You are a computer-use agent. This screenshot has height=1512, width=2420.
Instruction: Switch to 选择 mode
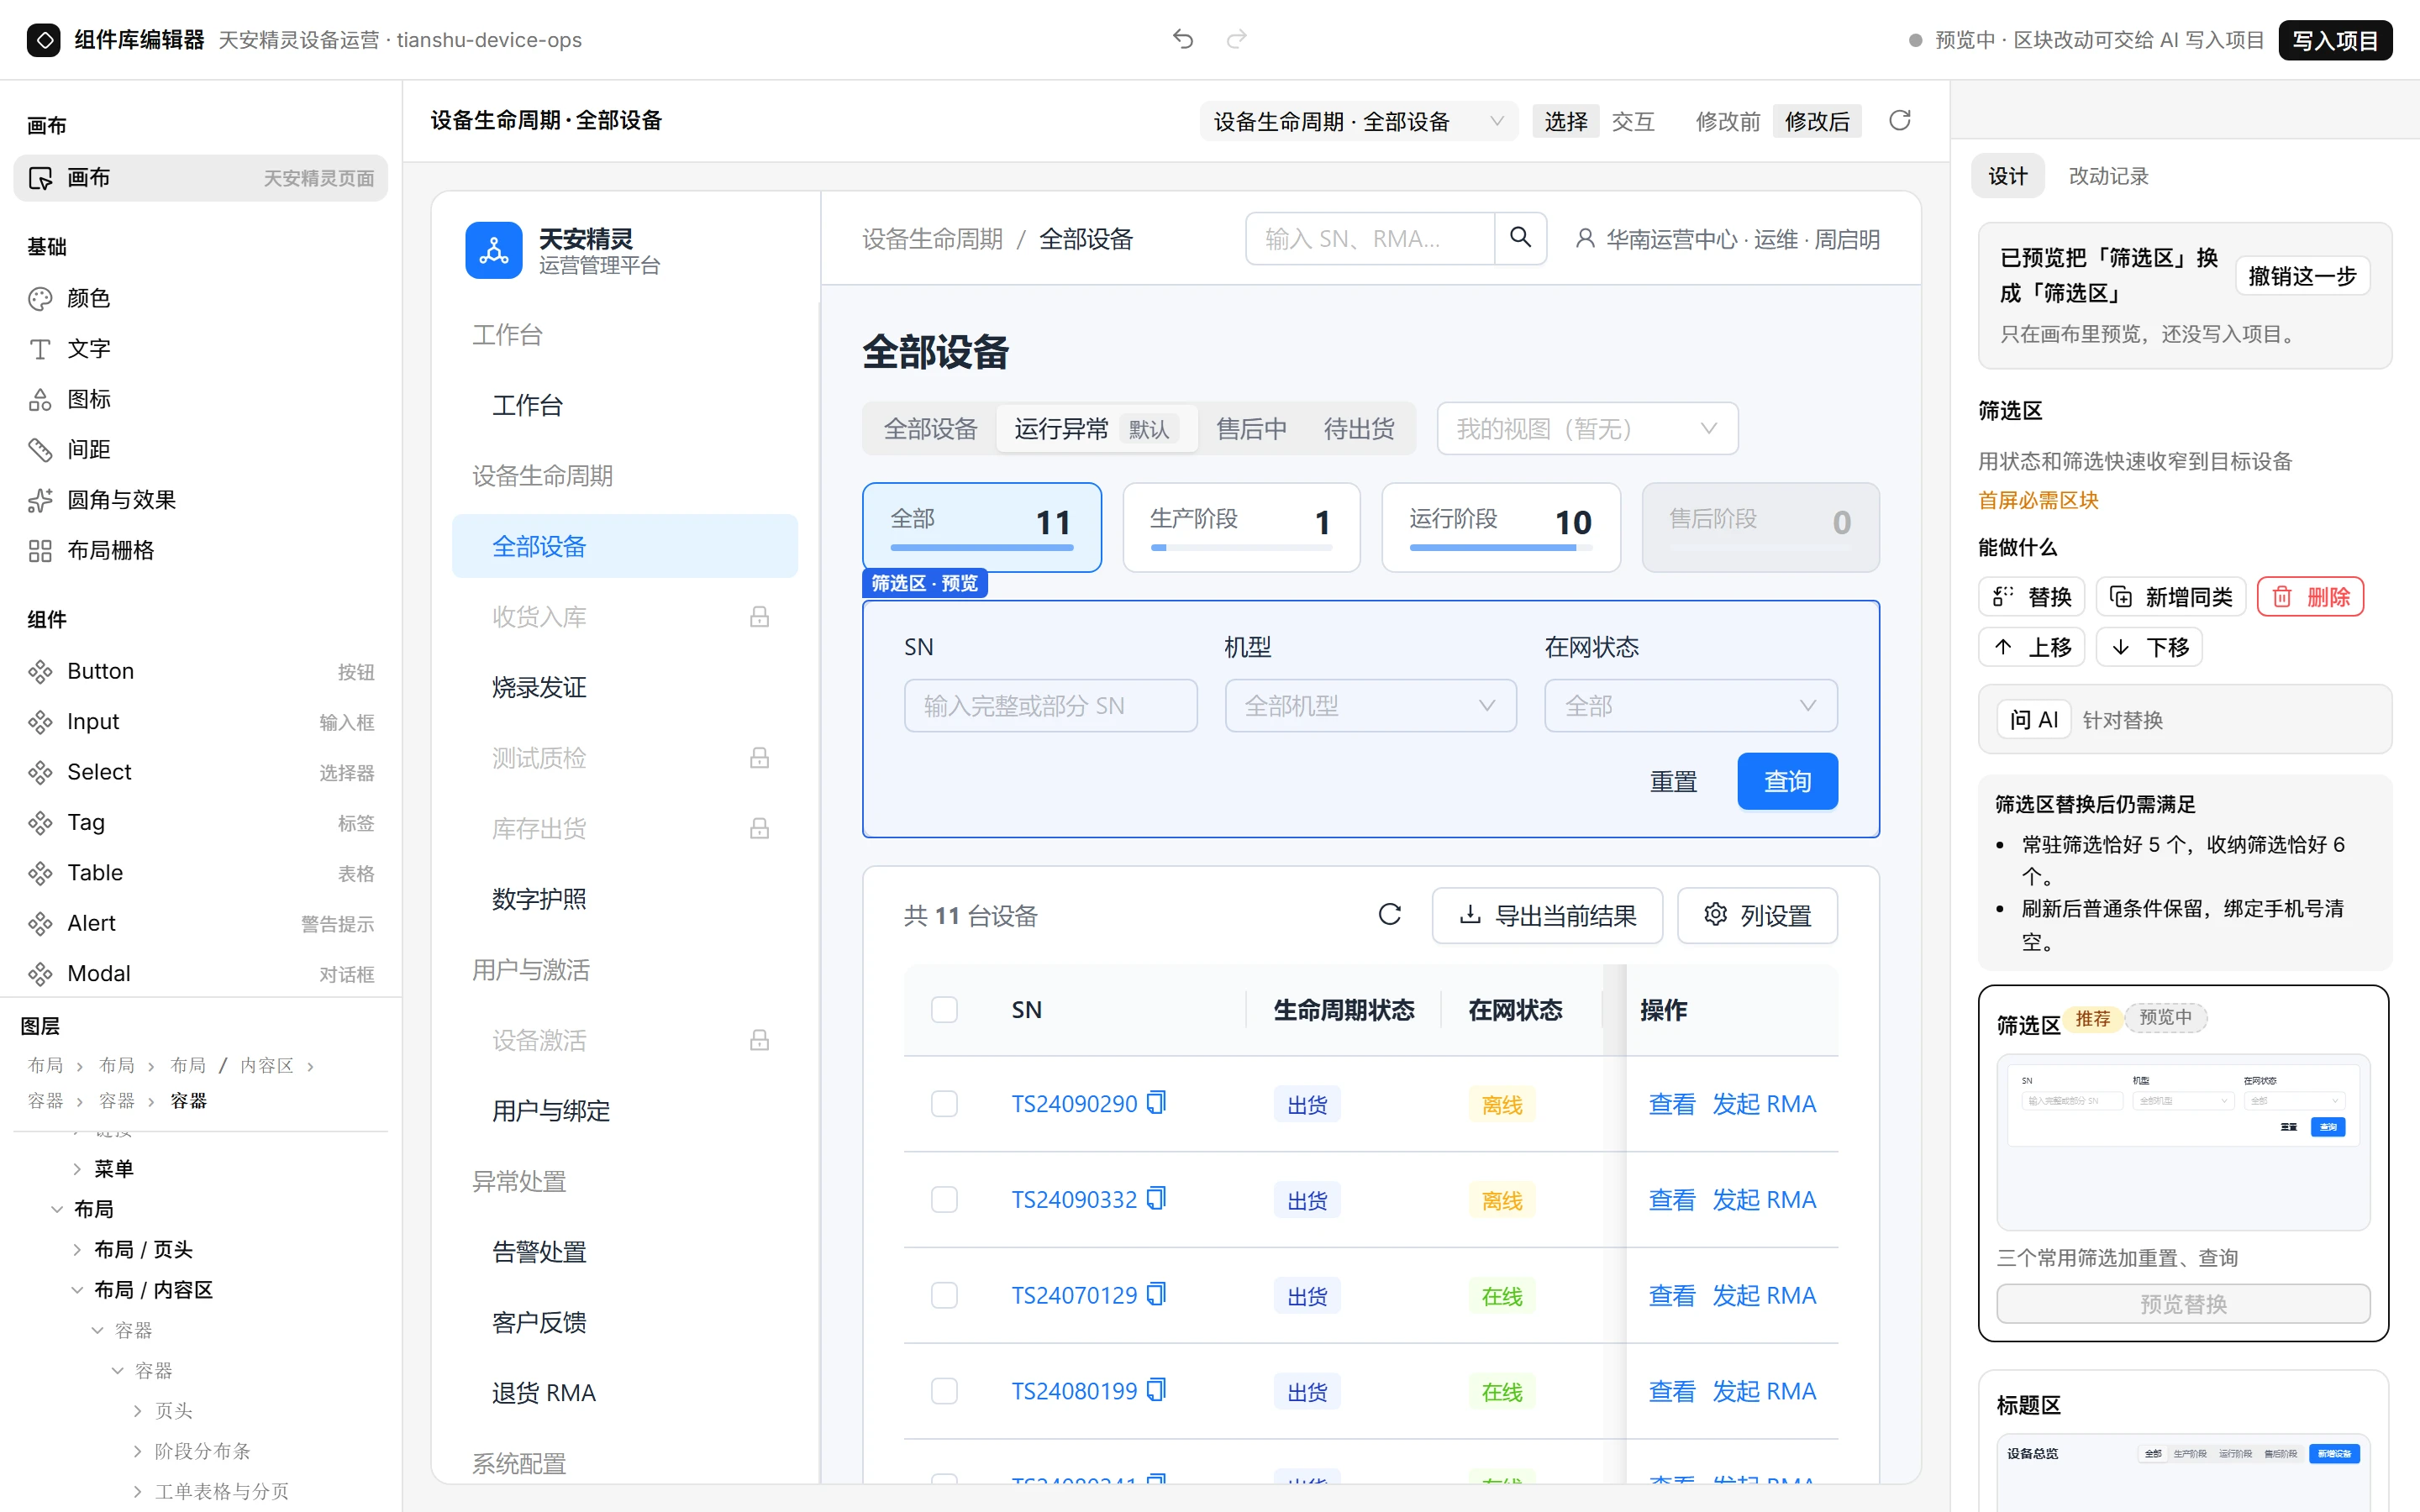tap(1566, 121)
